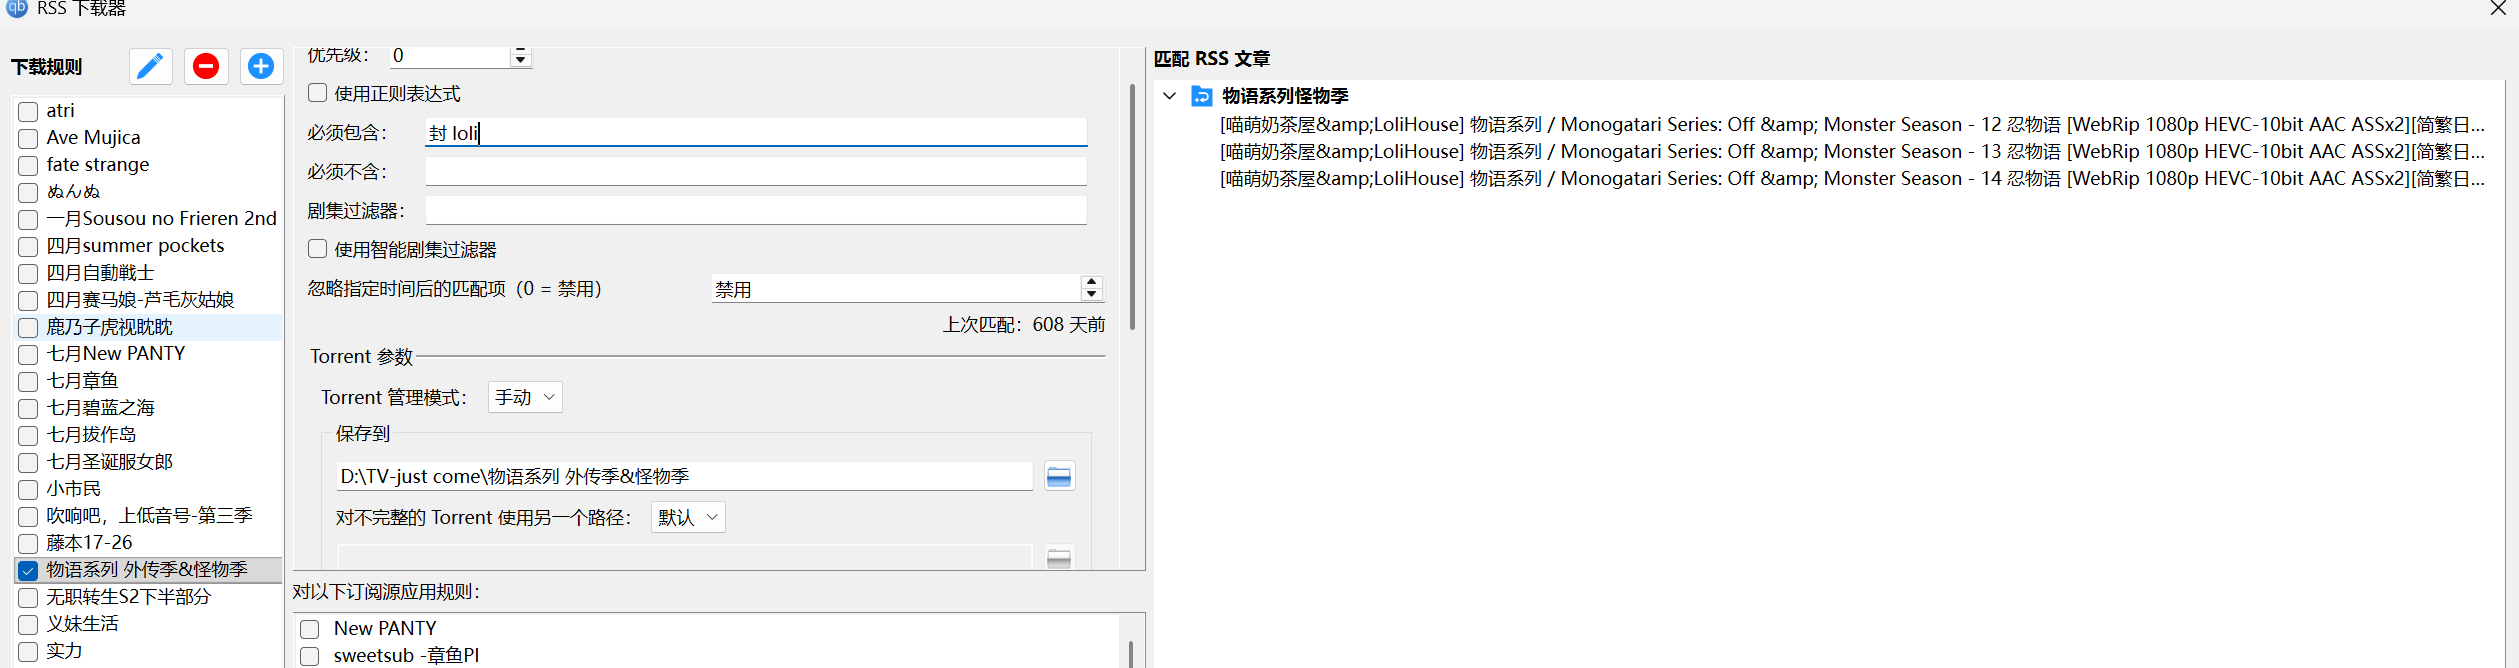Screen dimensions: 2519x668
Task: Enable the atri rule checkbox
Action: (x=28, y=111)
